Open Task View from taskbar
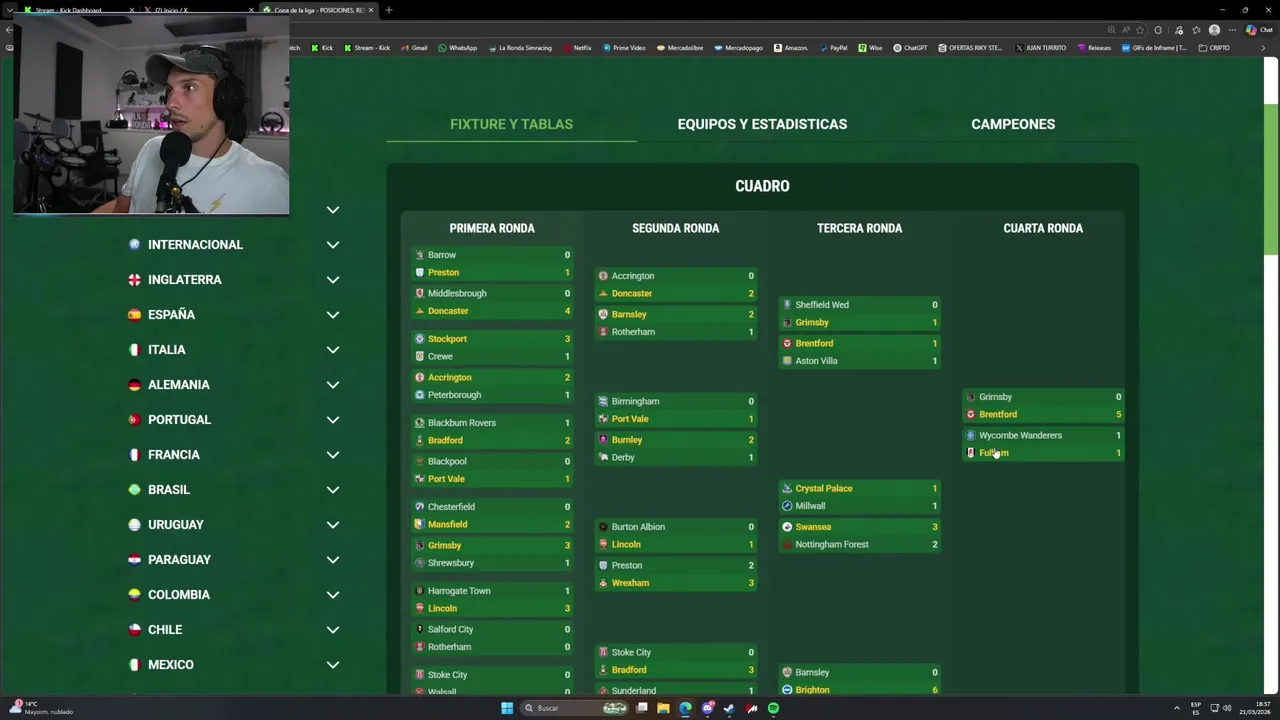Viewport: 1280px width, 720px height. click(x=642, y=708)
